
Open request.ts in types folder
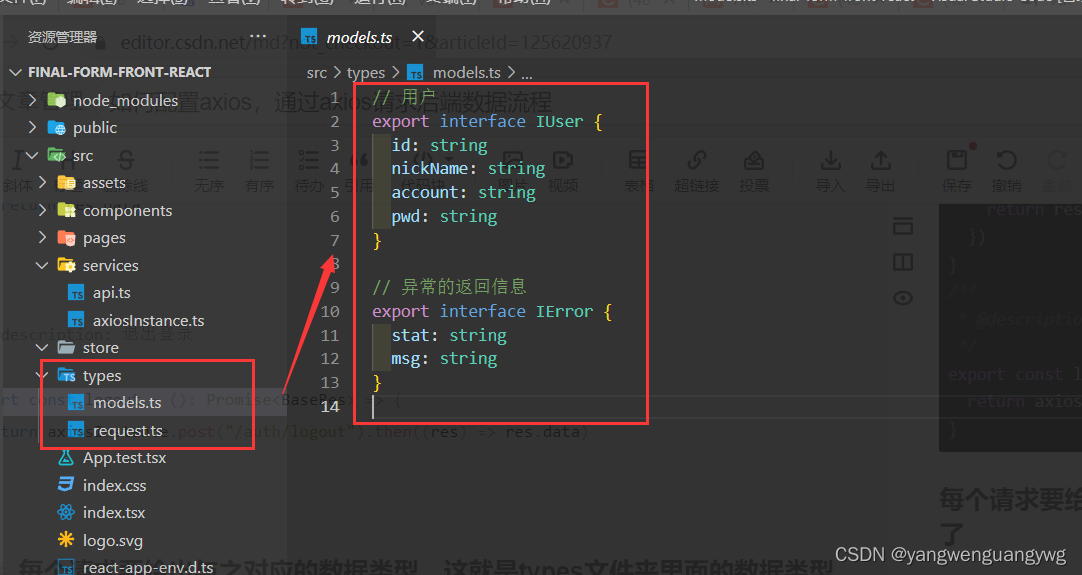coord(128,430)
